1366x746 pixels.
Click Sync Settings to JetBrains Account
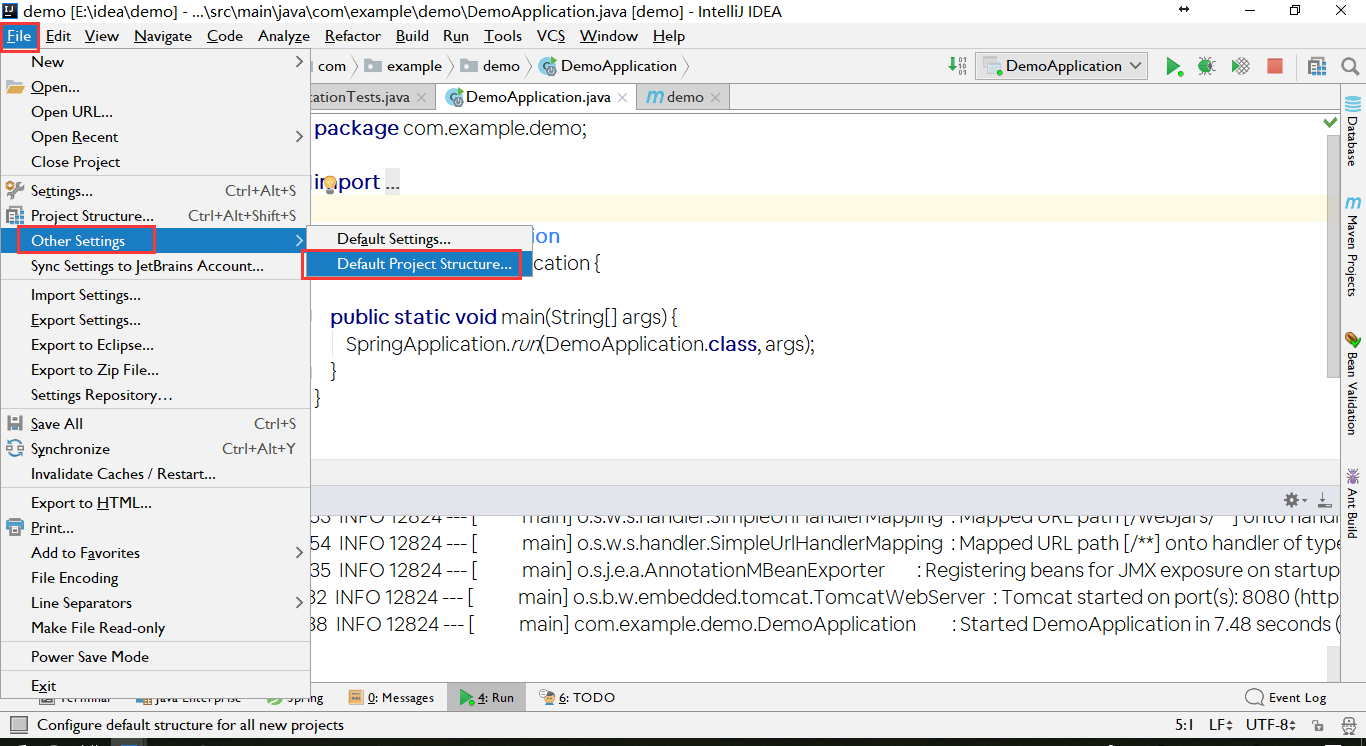155,266
